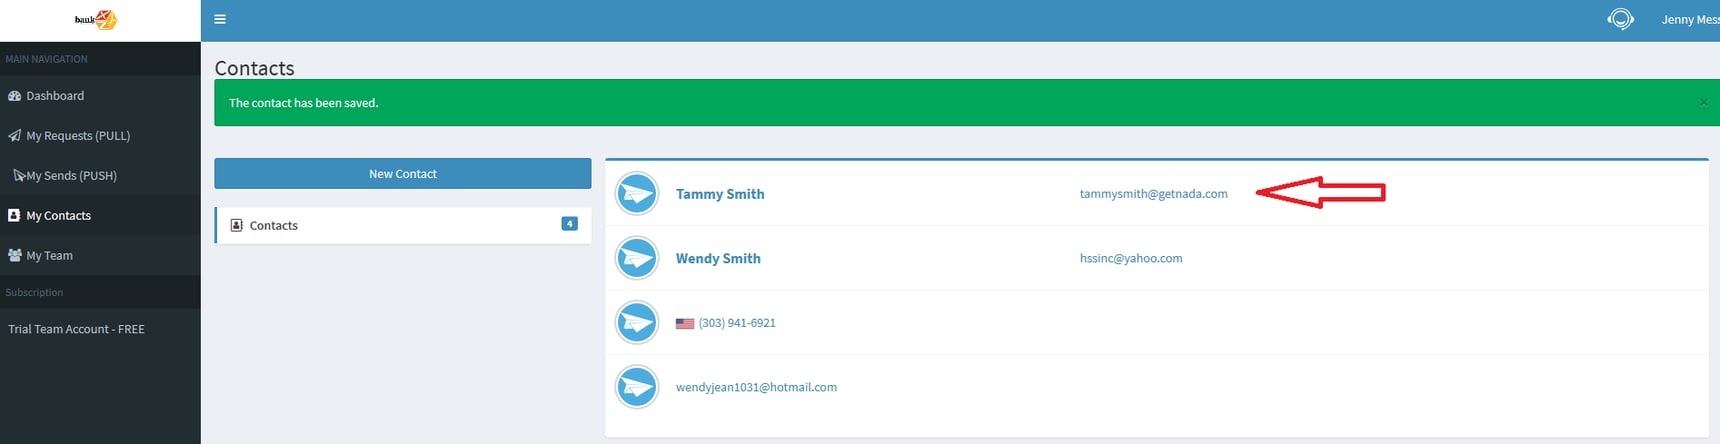This screenshot has height=444, width=1720.
Task: Open My Requests (PULL) page
Action: click(100, 136)
